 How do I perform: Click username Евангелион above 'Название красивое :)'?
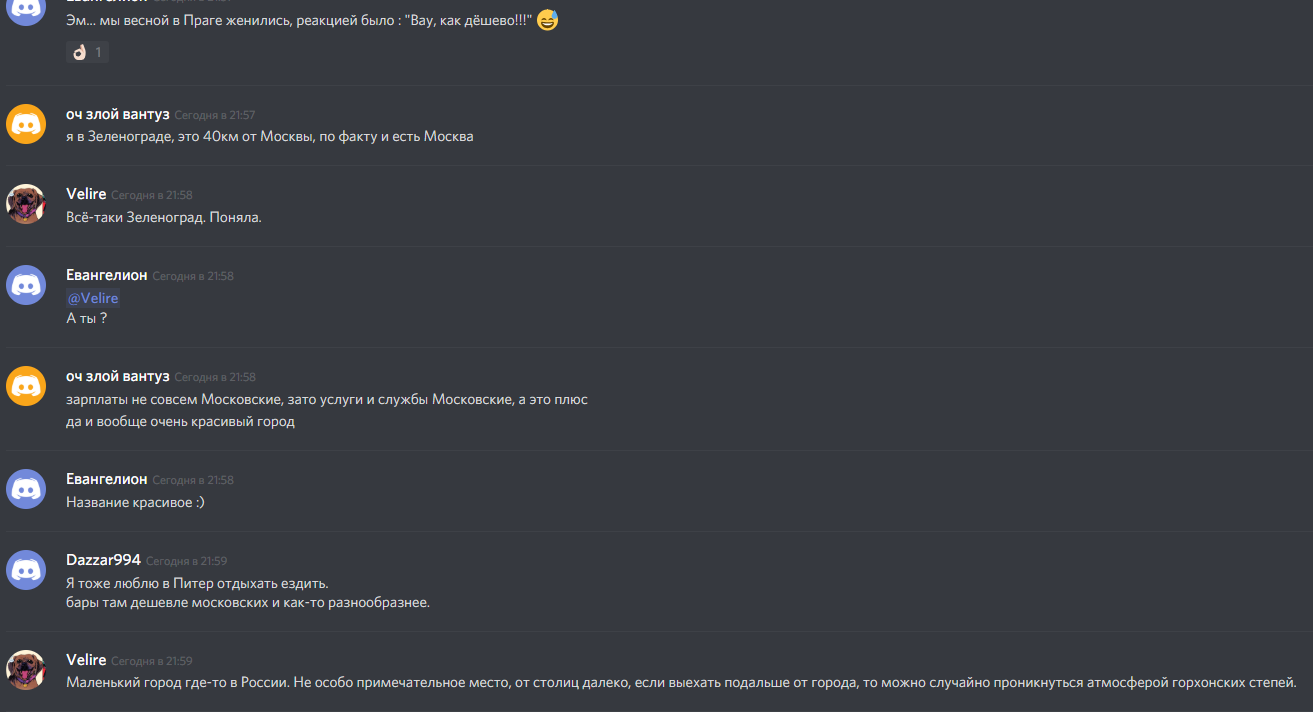tap(107, 479)
